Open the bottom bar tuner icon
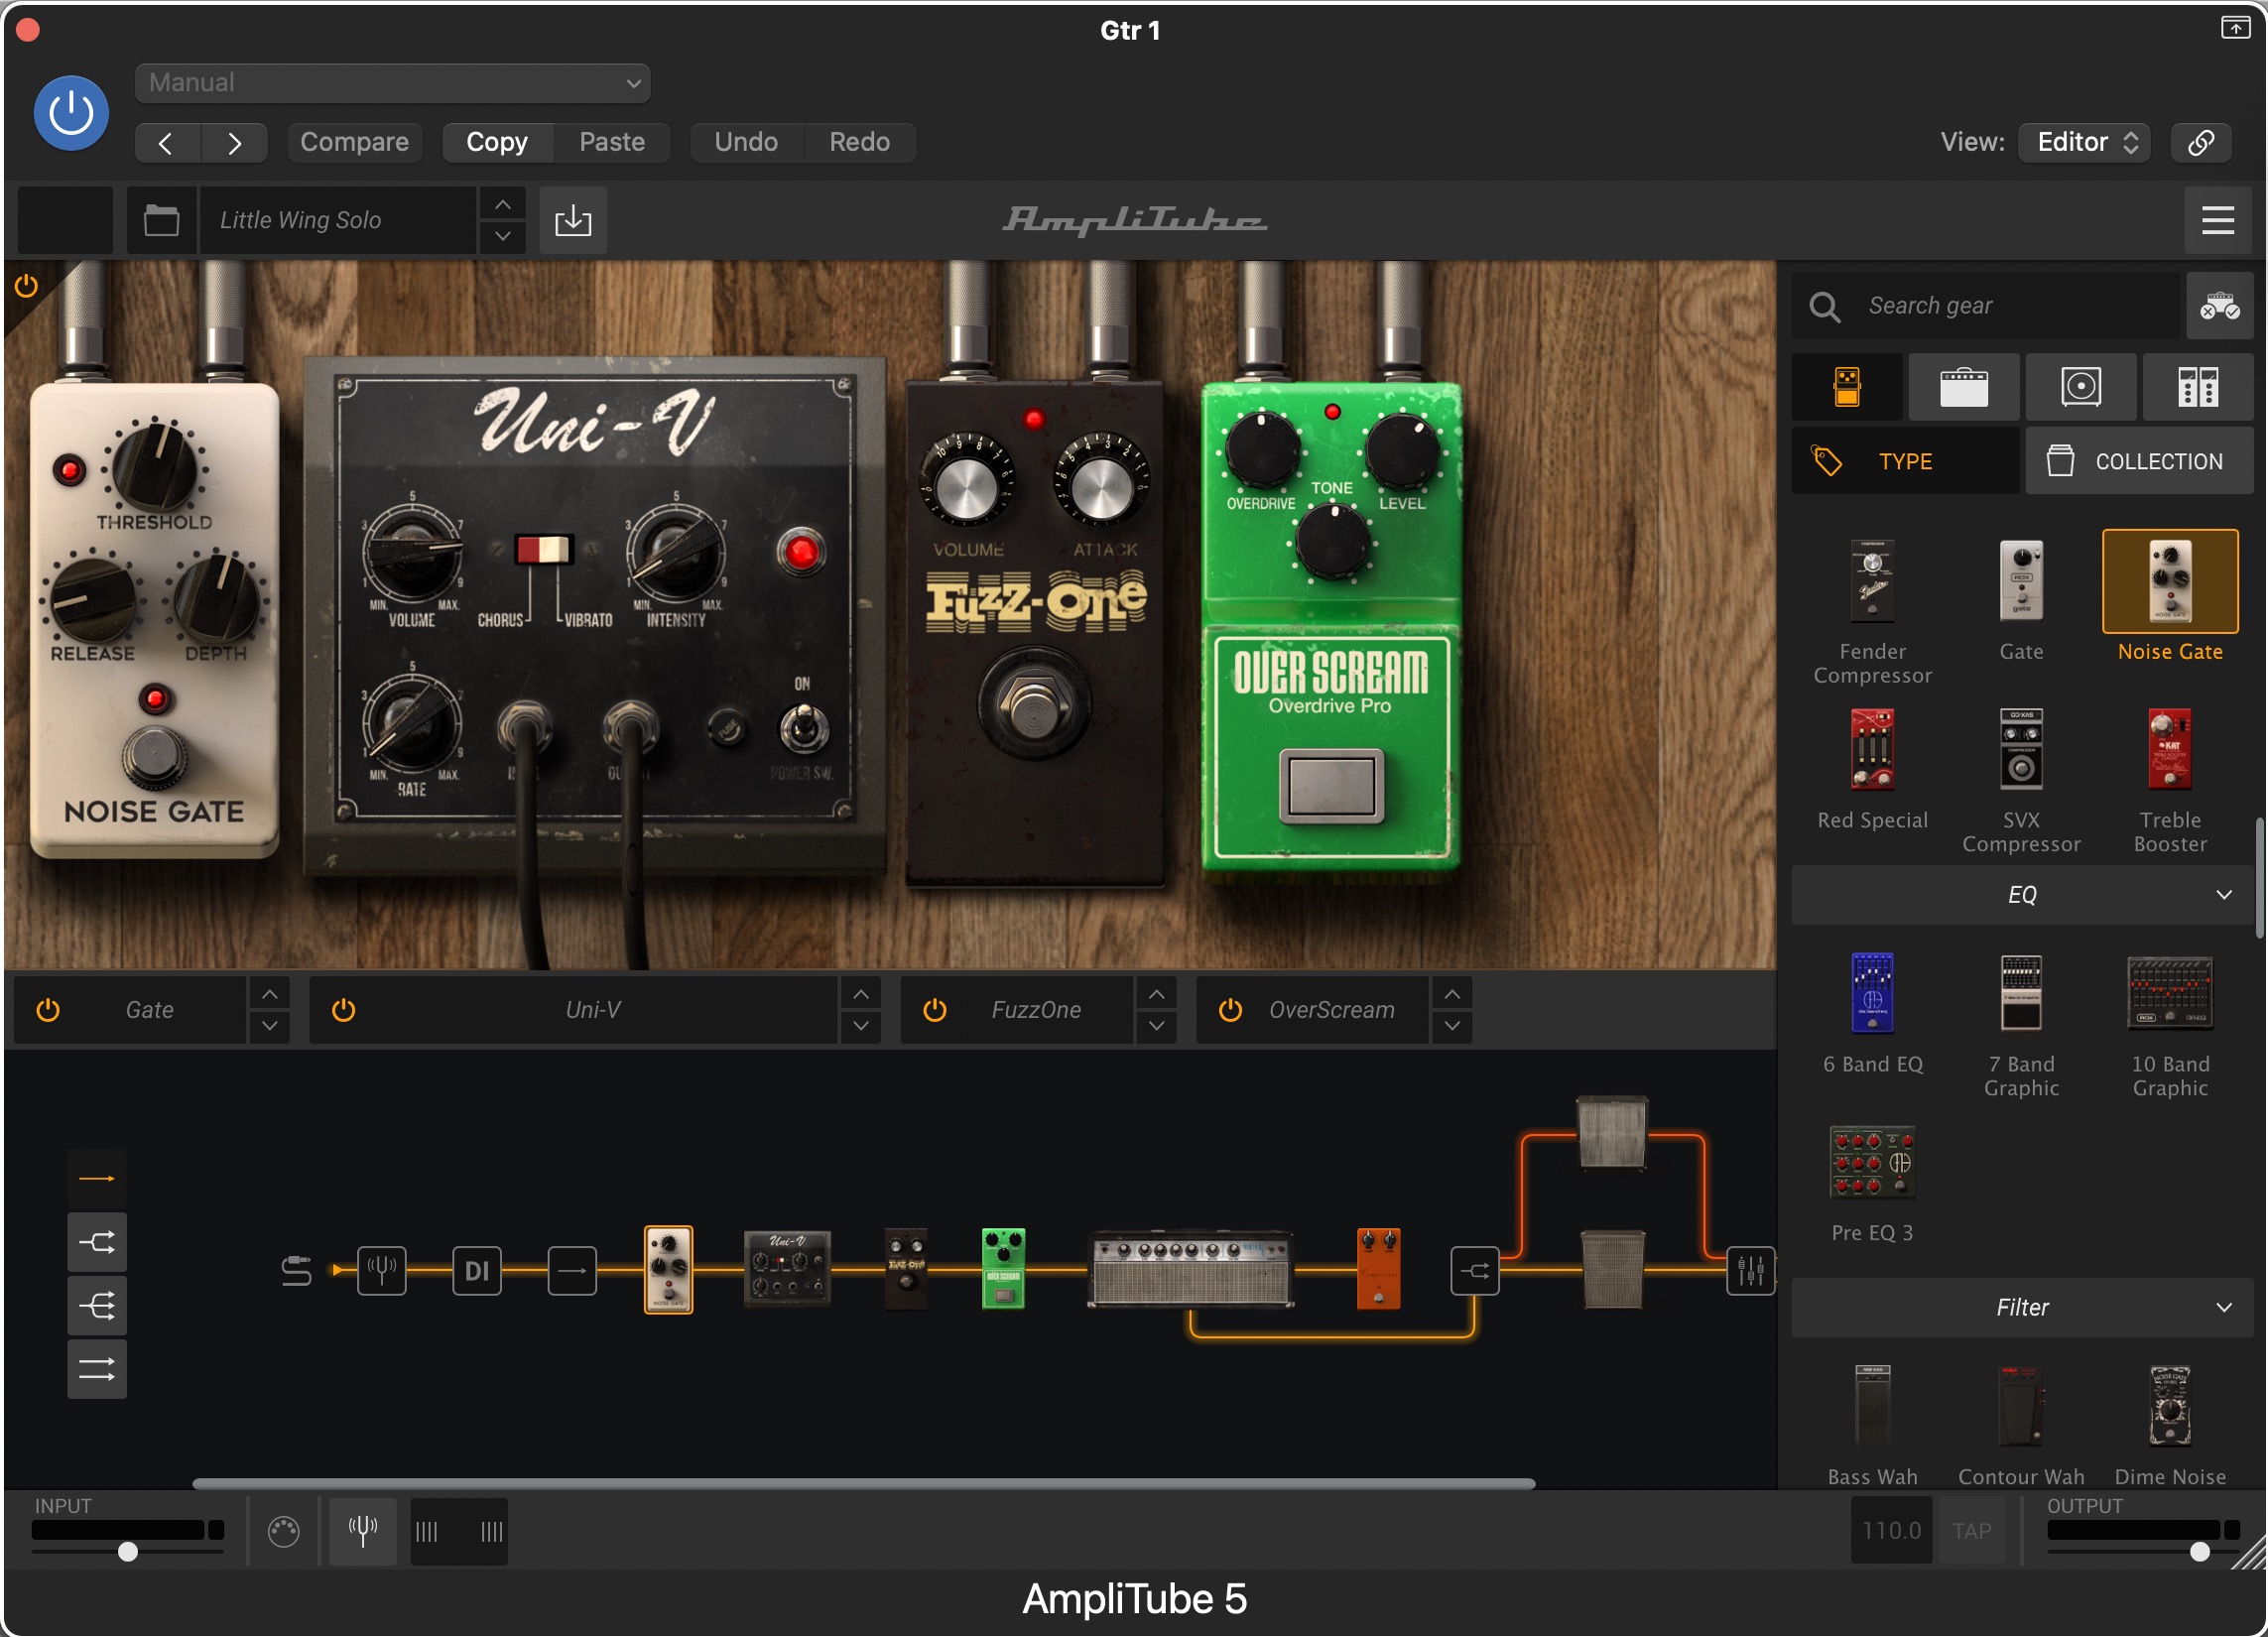Screen dimensions: 2268x1637 click(363, 1531)
